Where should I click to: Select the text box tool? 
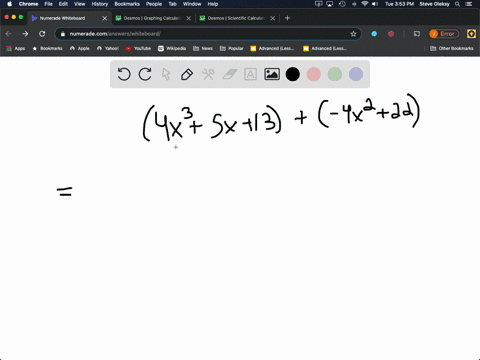coord(250,74)
